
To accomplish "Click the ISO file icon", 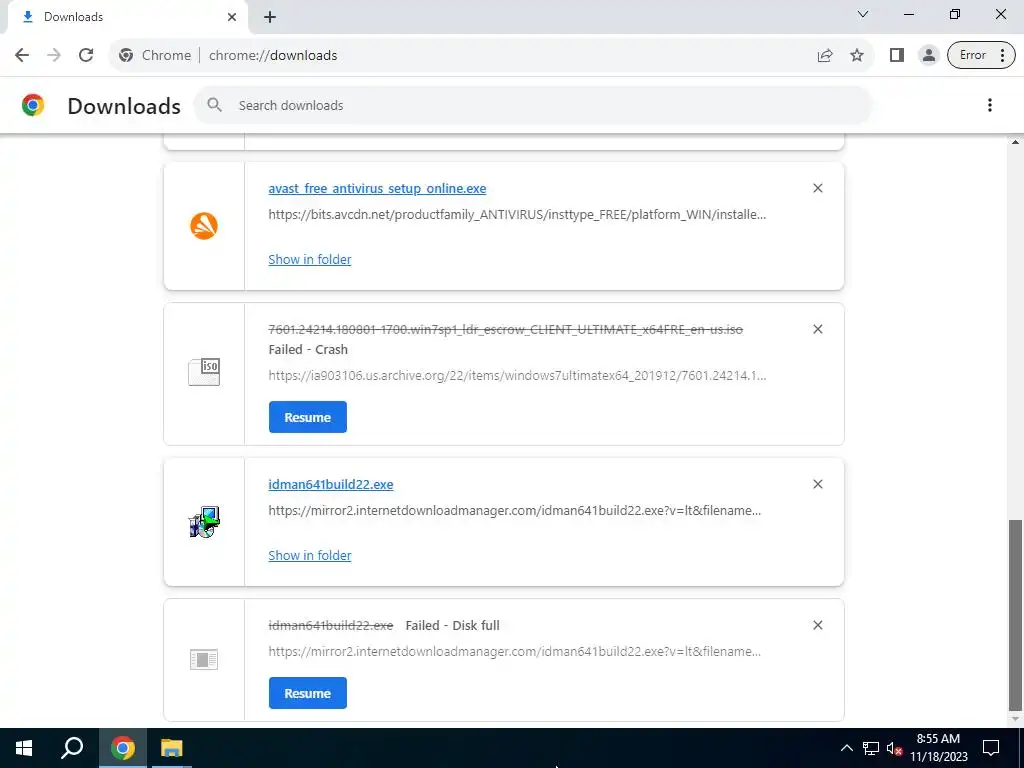I will tap(204, 372).
